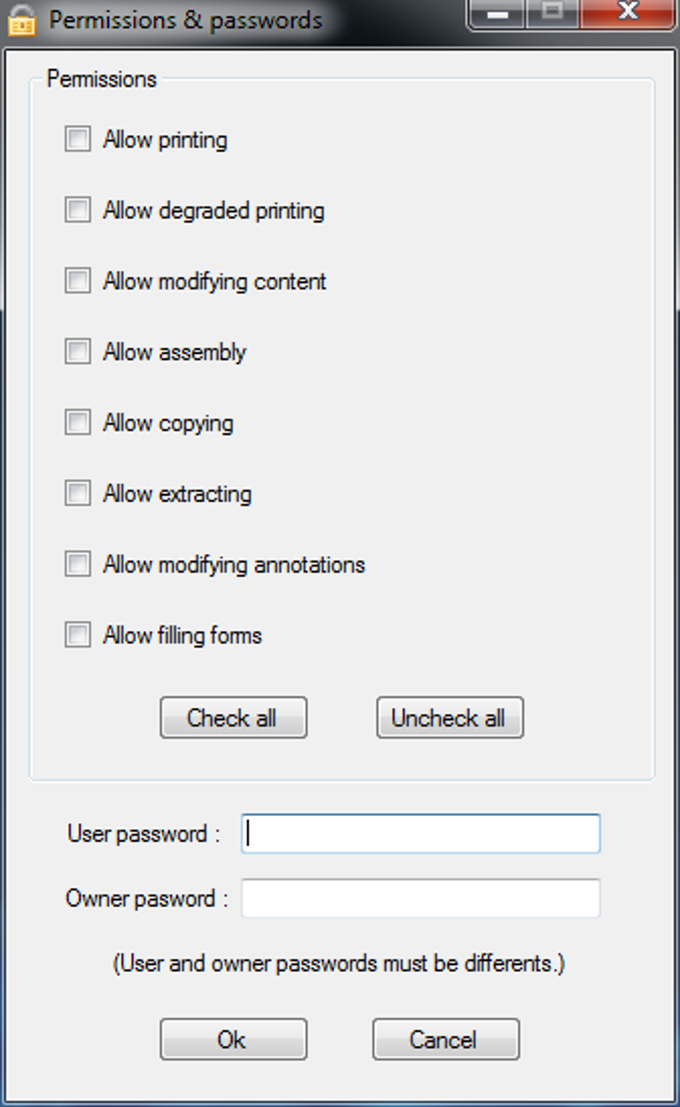Dismiss the dialog with Cancel
The width and height of the screenshot is (680, 1107).
coord(445,1038)
